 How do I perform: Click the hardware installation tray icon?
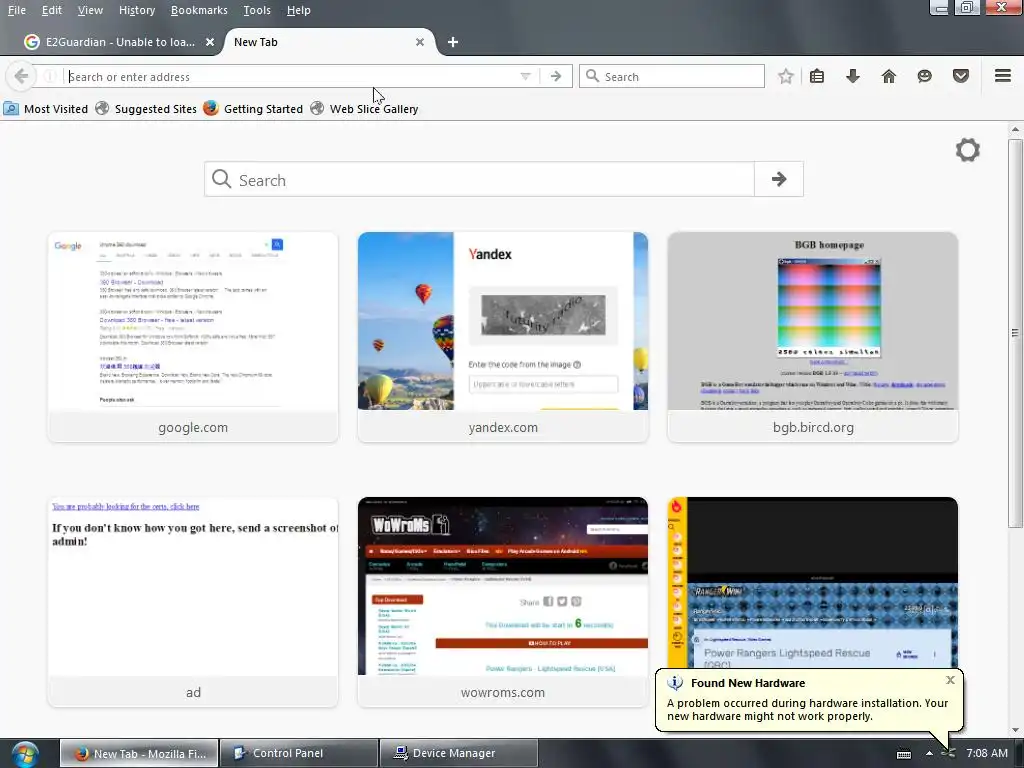pyautogui.click(x=948, y=754)
